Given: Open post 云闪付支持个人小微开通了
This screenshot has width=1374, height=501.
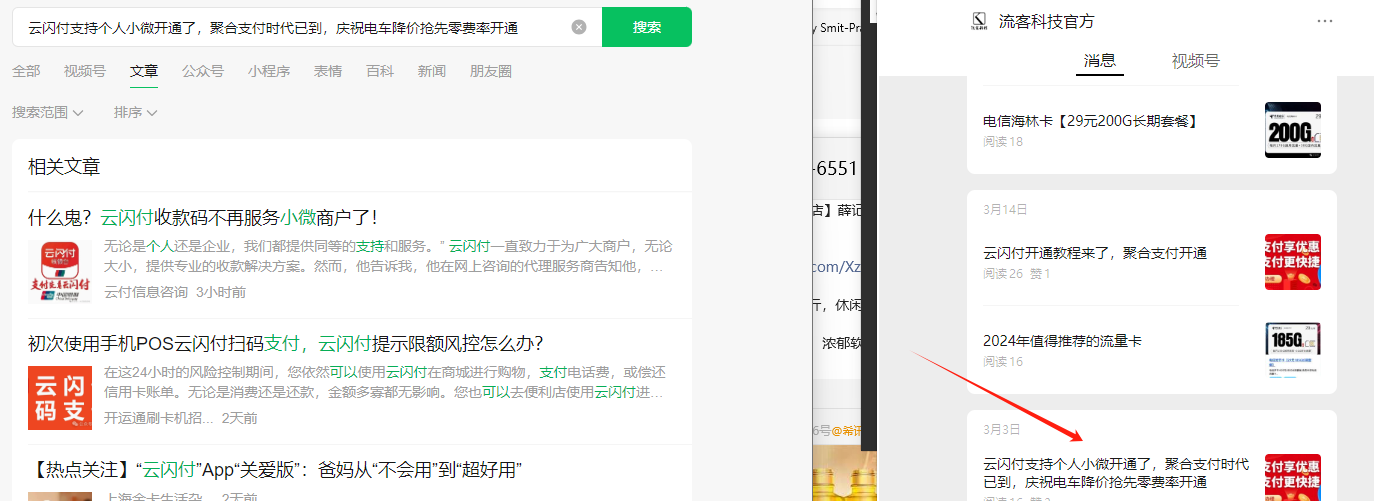Looking at the screenshot, I should click(x=1116, y=473).
